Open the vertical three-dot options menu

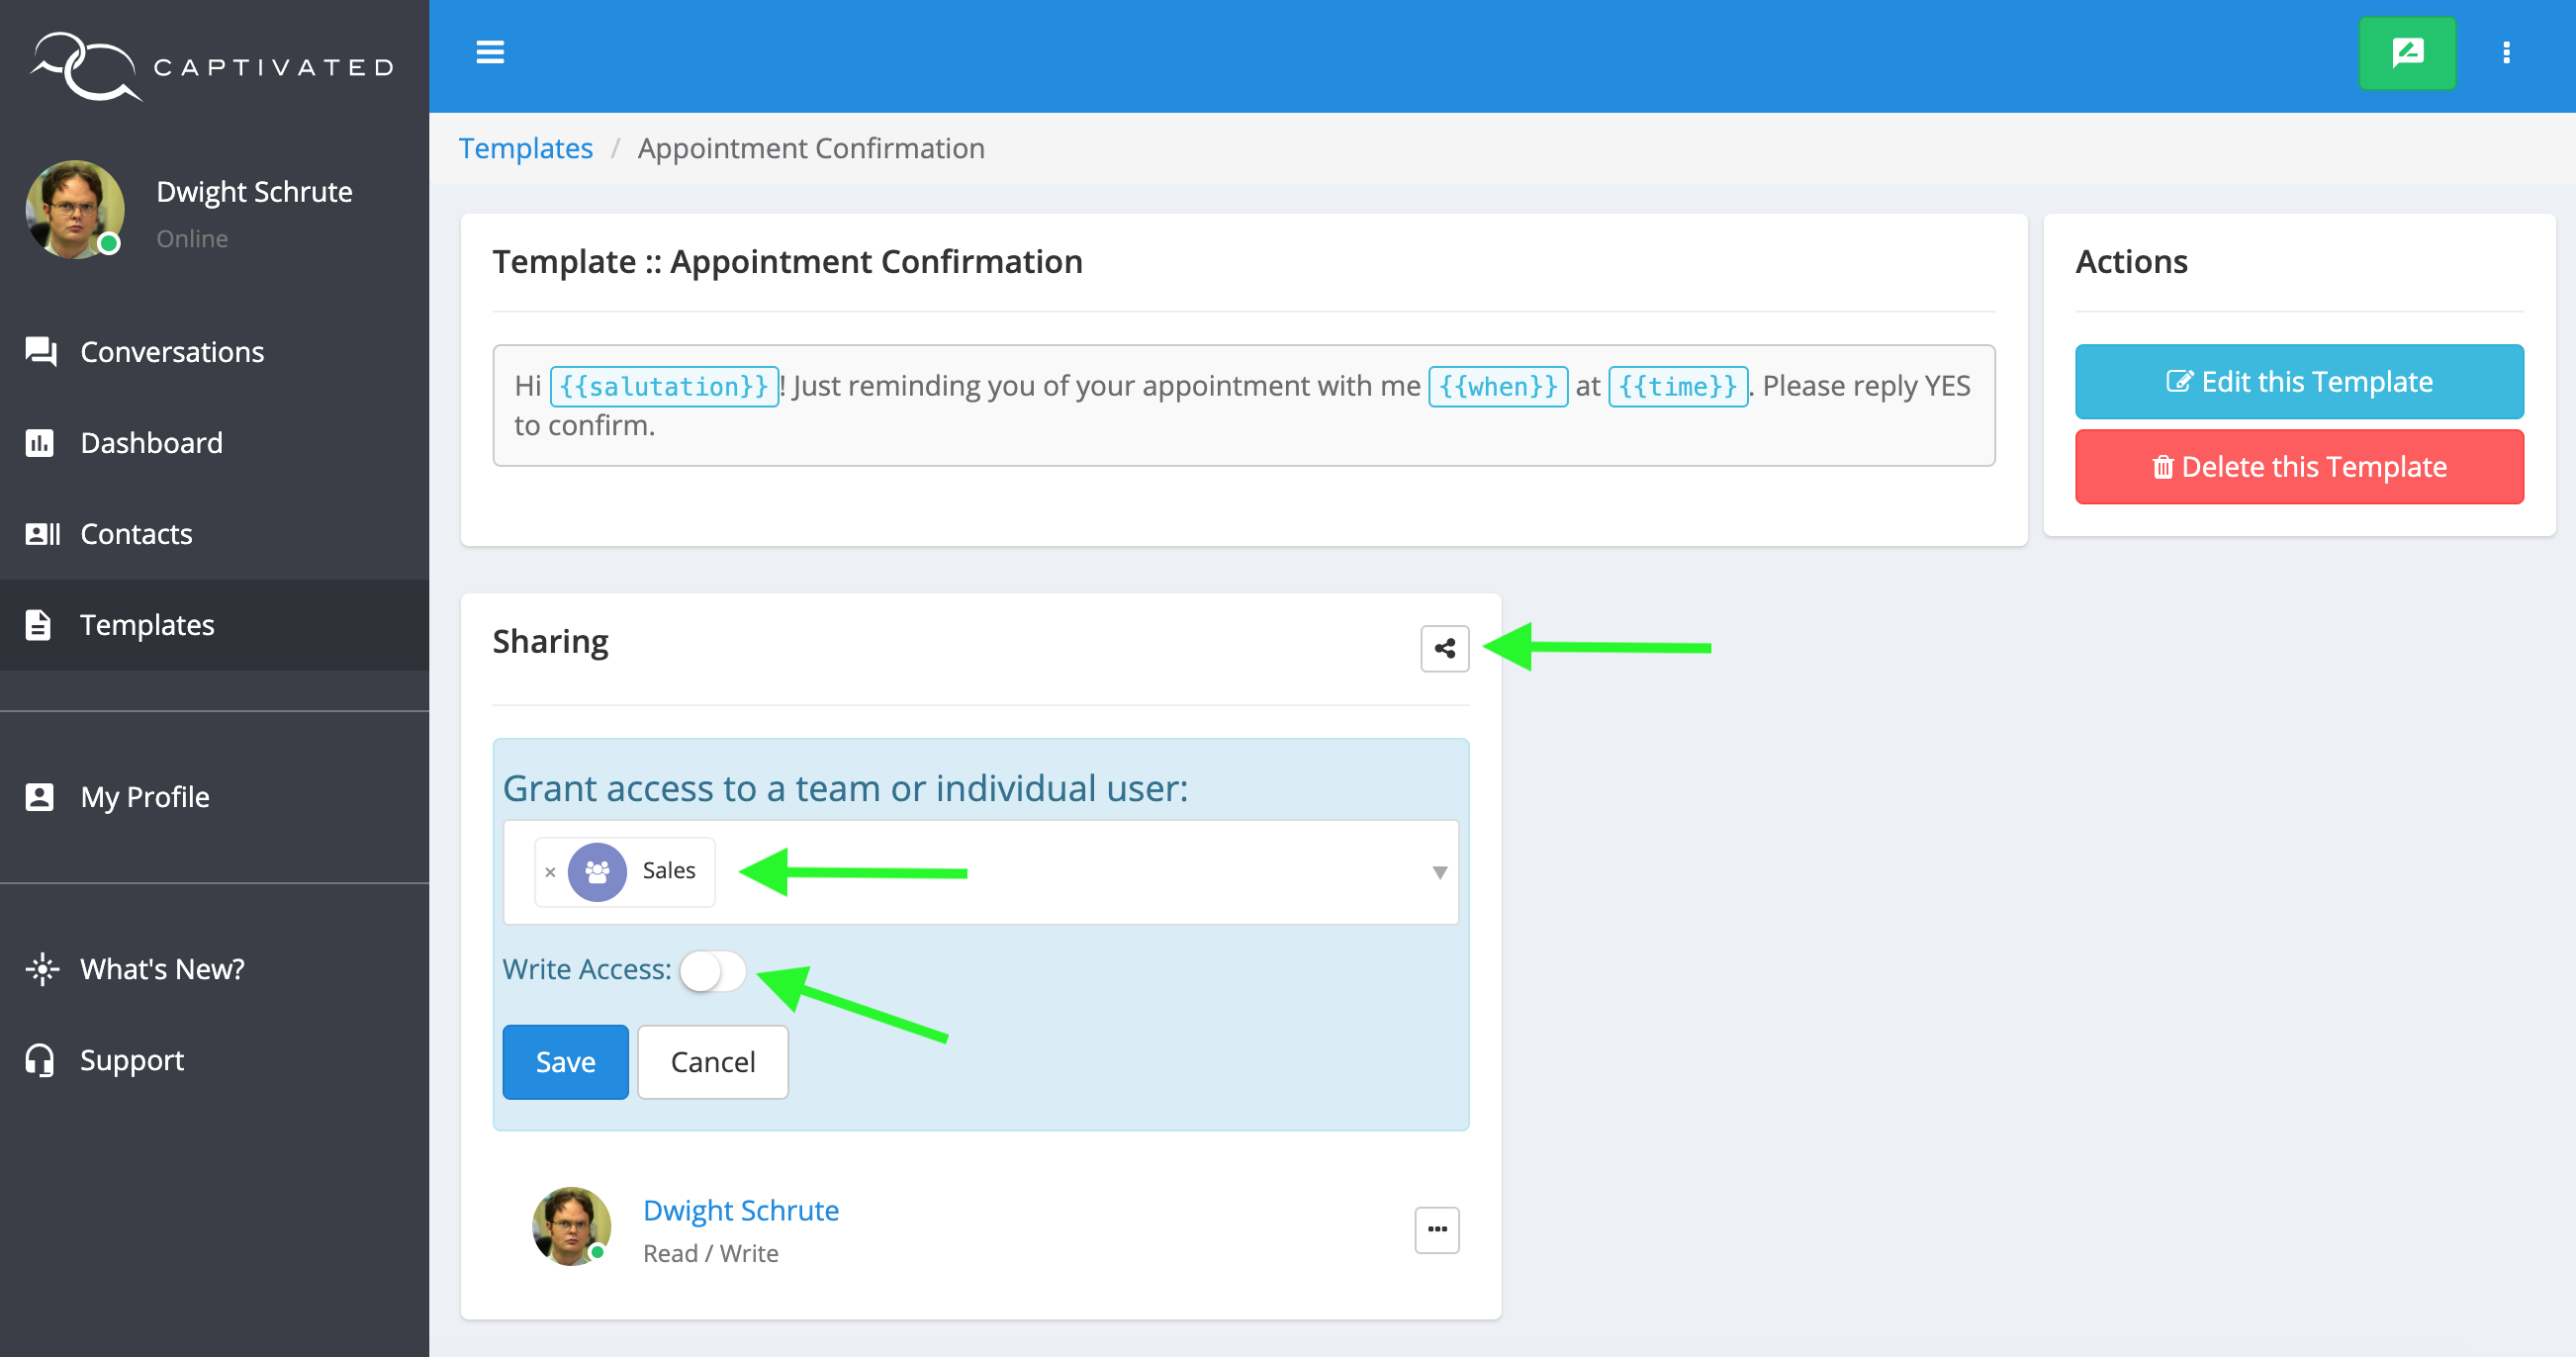point(2505,53)
